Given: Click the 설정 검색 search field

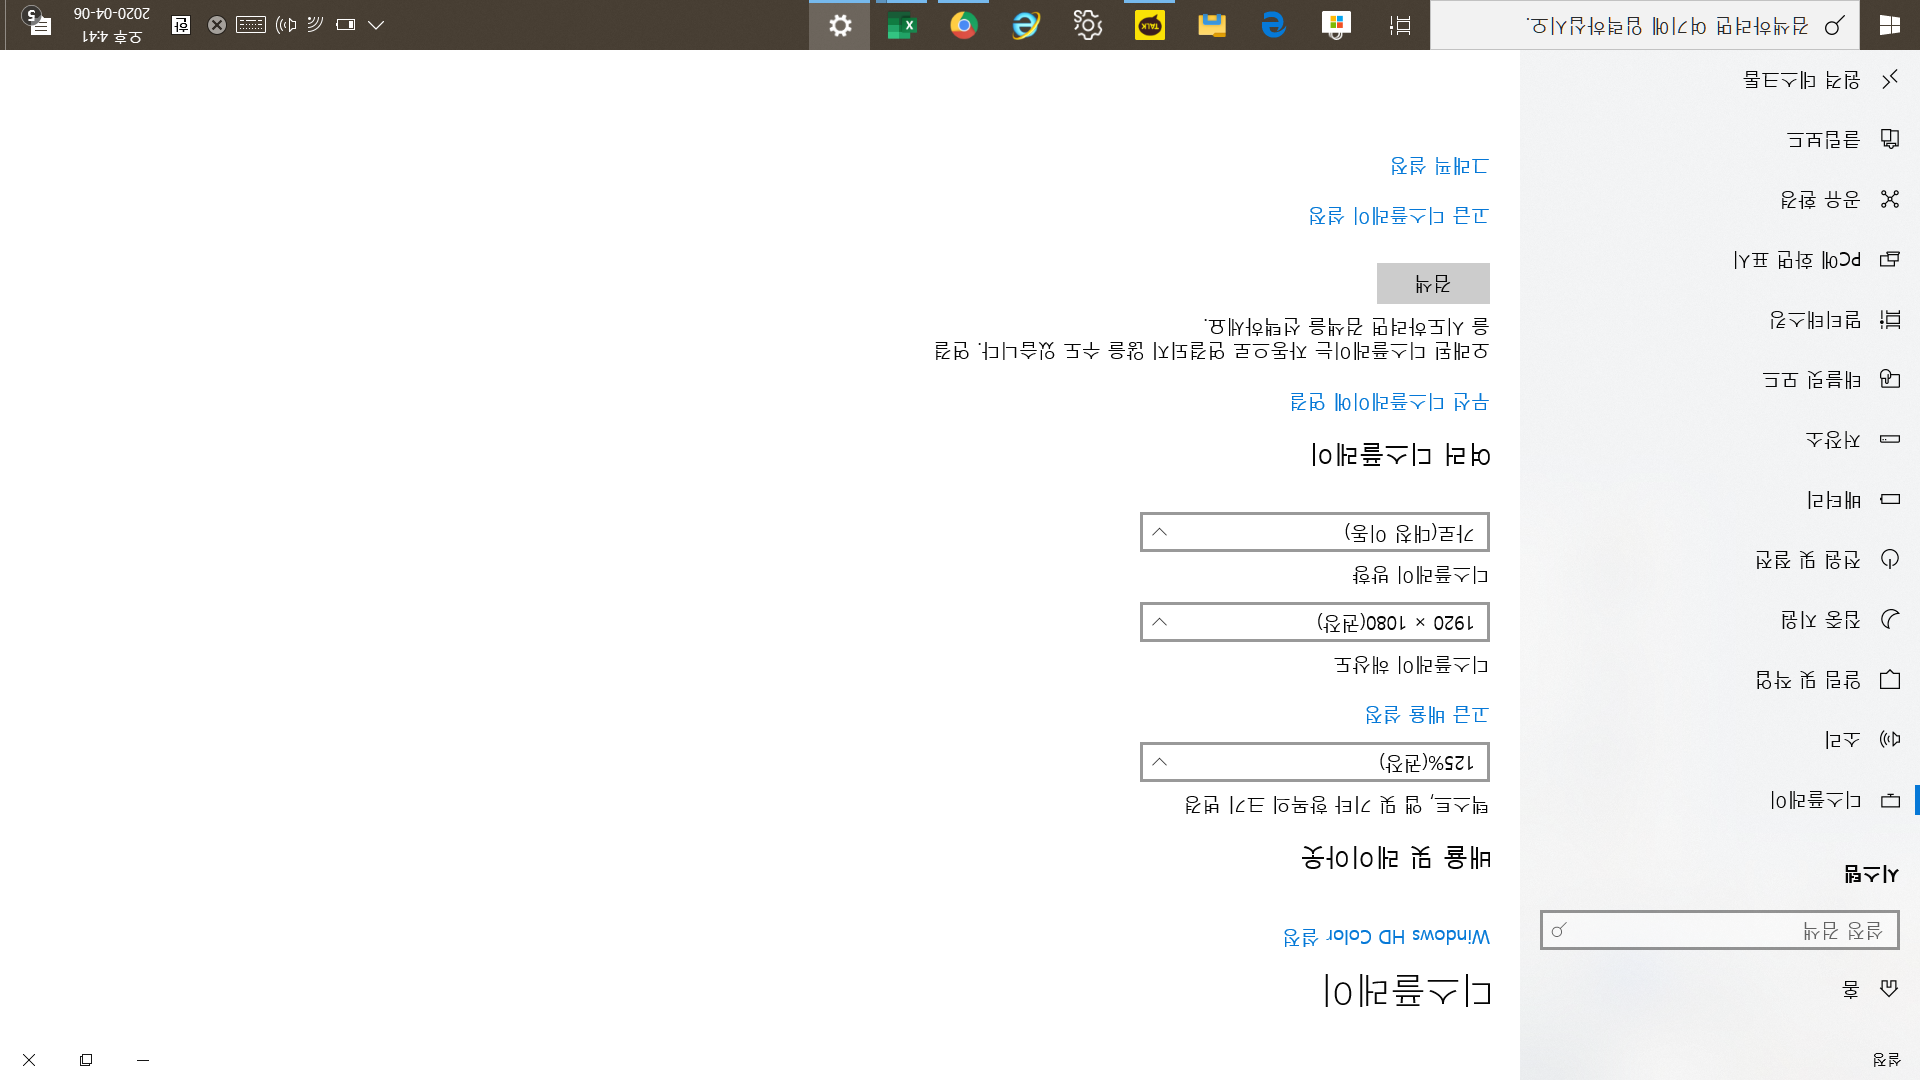Looking at the screenshot, I should coord(1719,931).
